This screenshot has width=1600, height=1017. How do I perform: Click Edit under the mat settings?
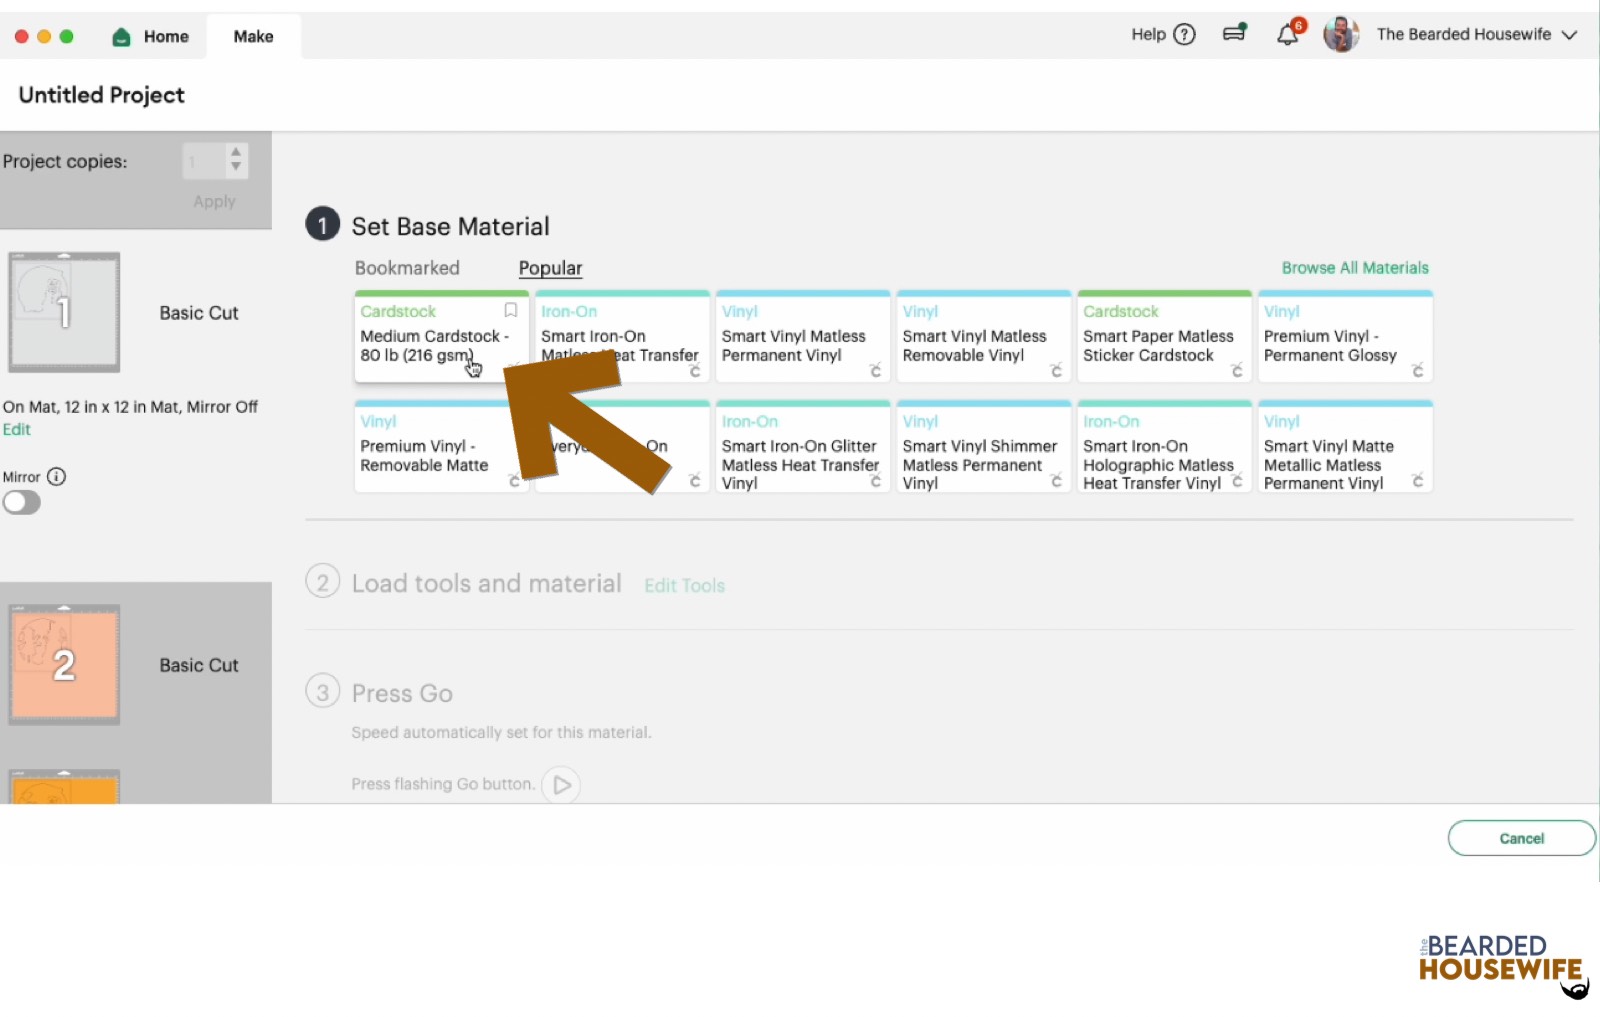click(17, 429)
